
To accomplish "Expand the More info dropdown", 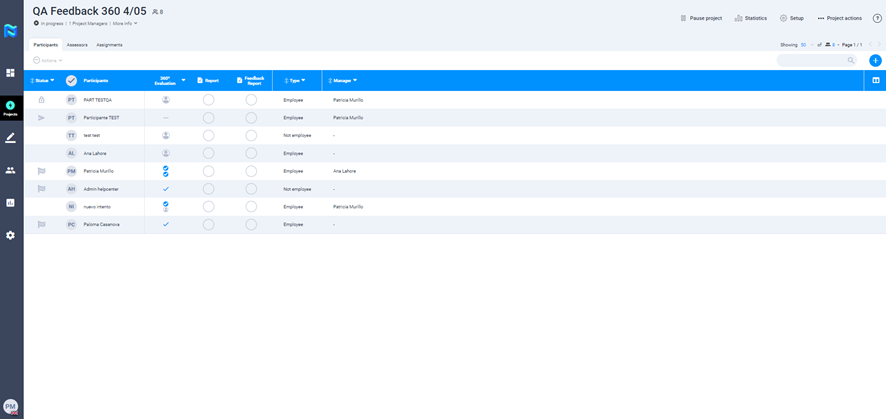I will [125, 23].
